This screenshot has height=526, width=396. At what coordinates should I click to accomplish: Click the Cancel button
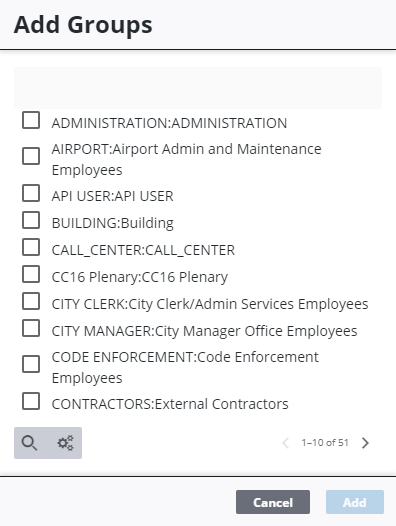click(273, 502)
